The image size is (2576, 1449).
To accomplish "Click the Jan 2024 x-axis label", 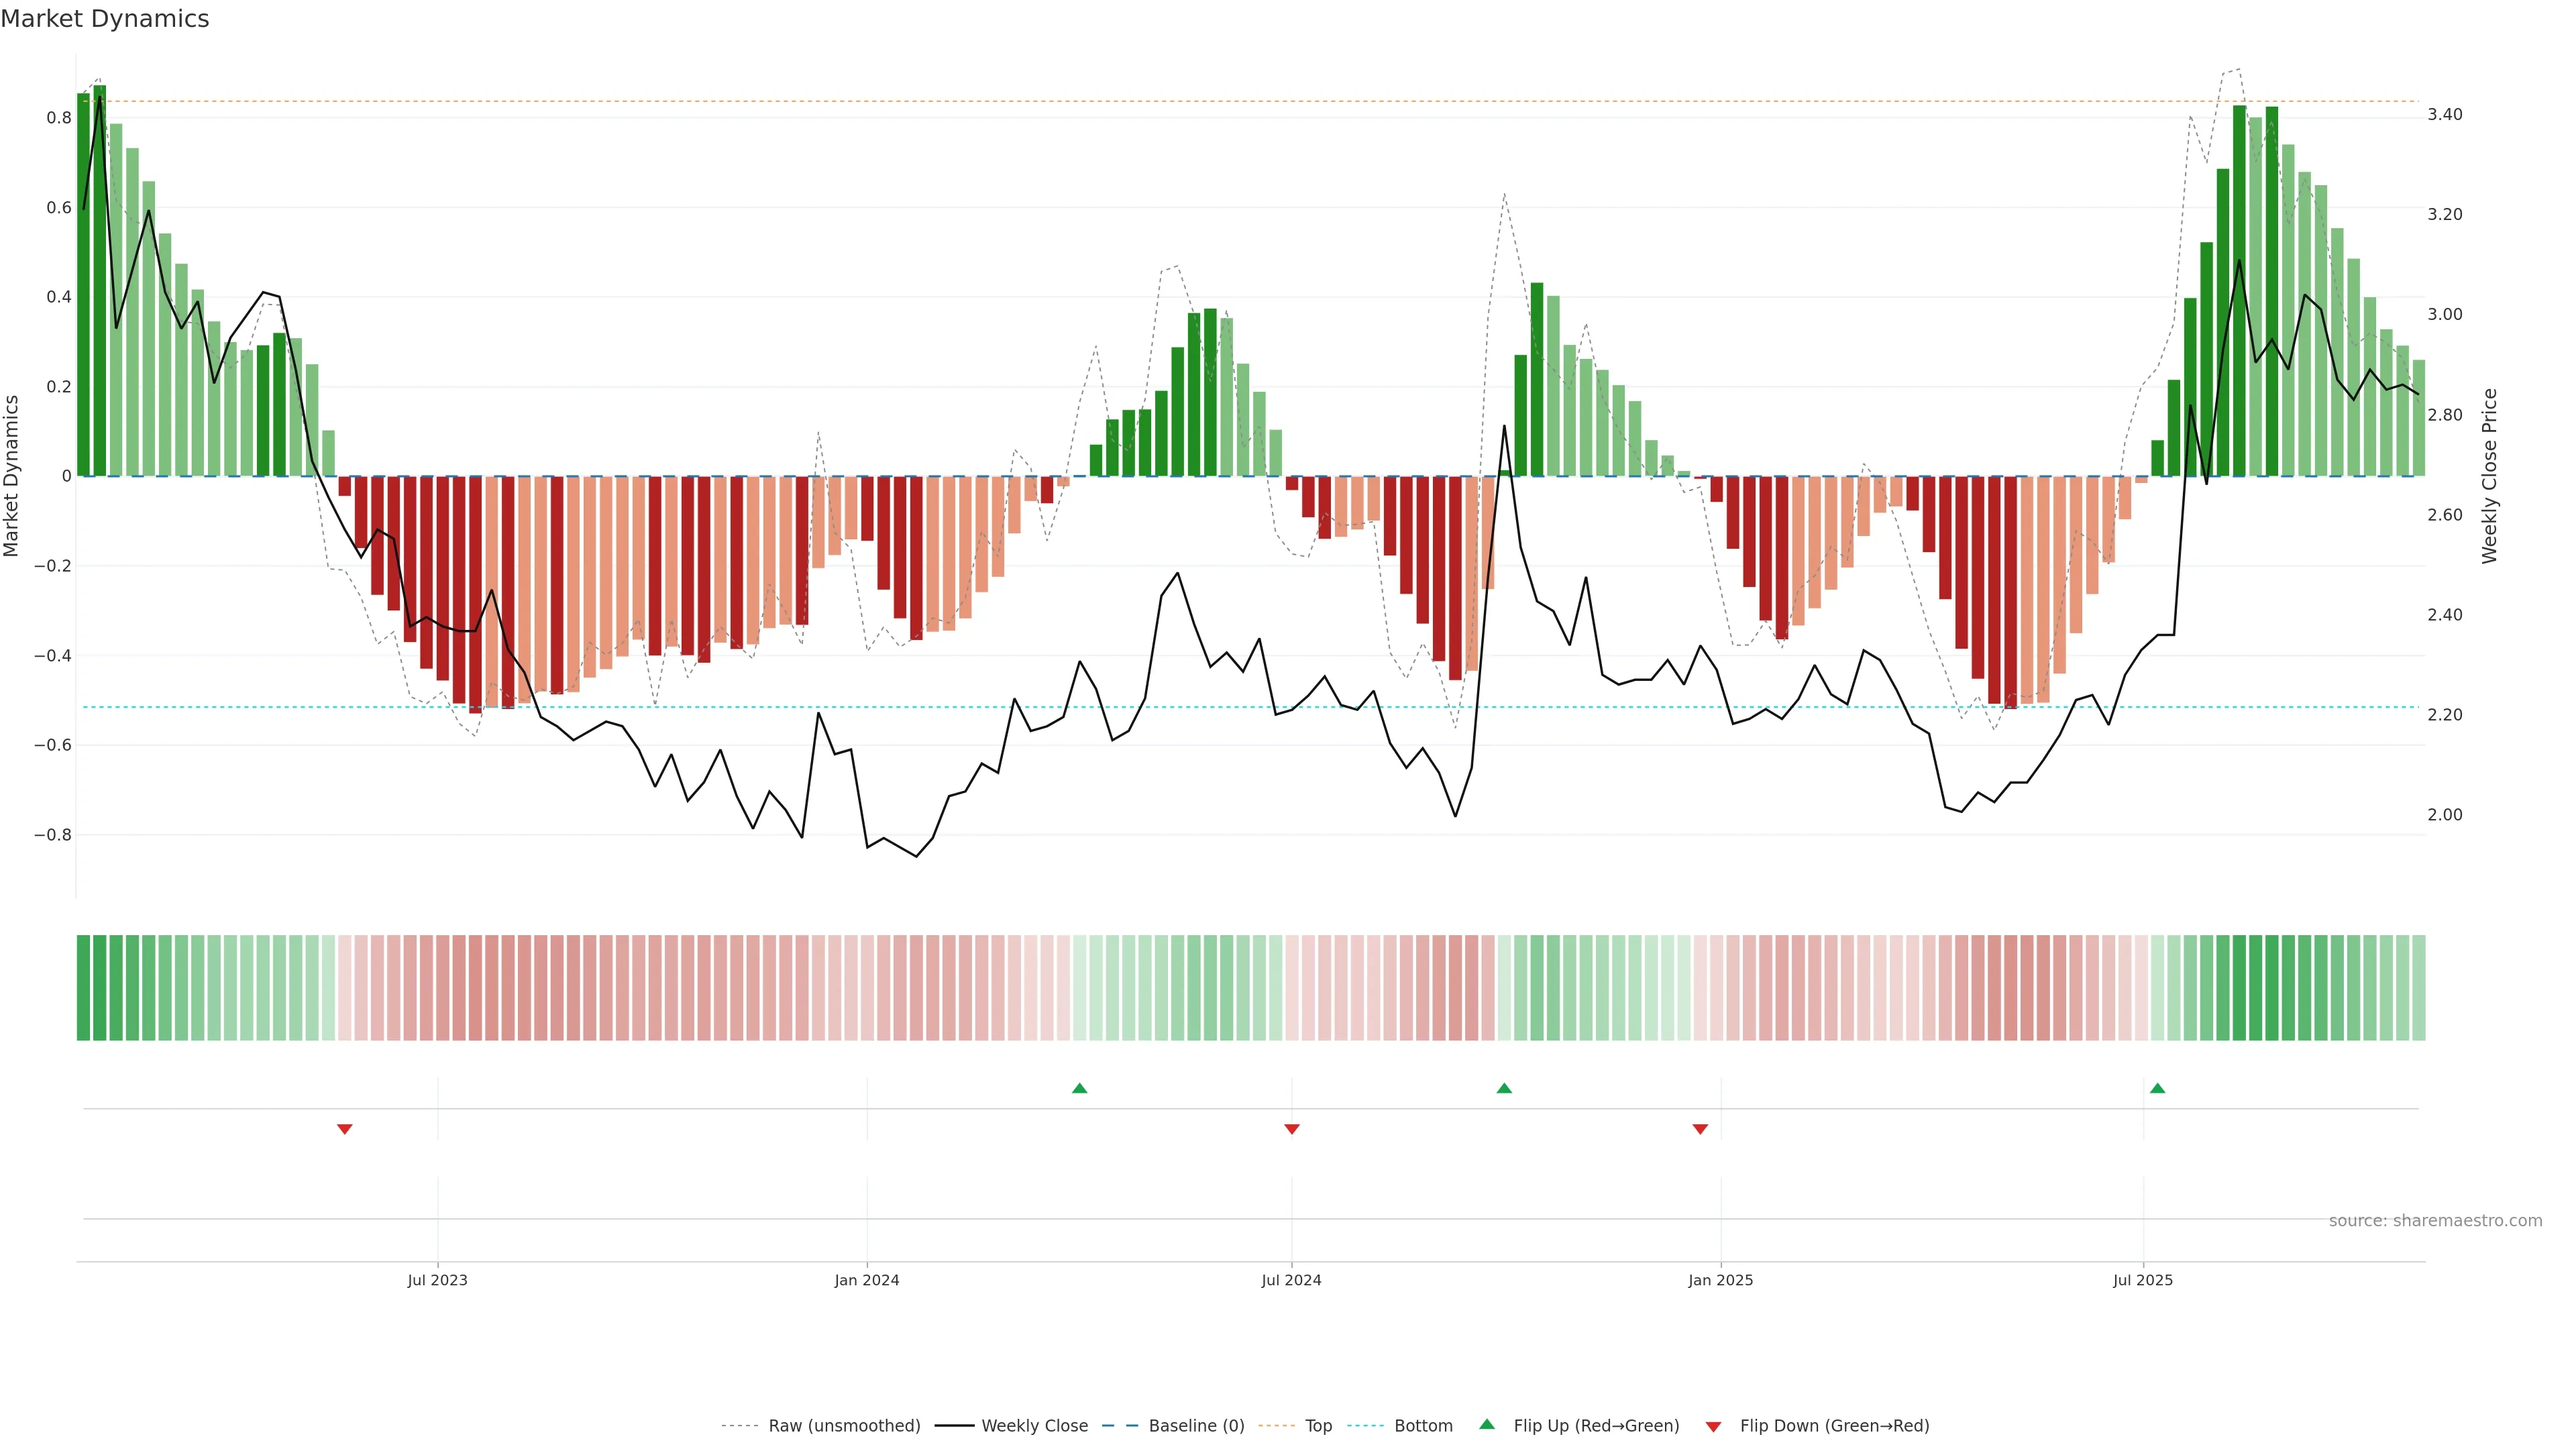I will click(x=867, y=1280).
